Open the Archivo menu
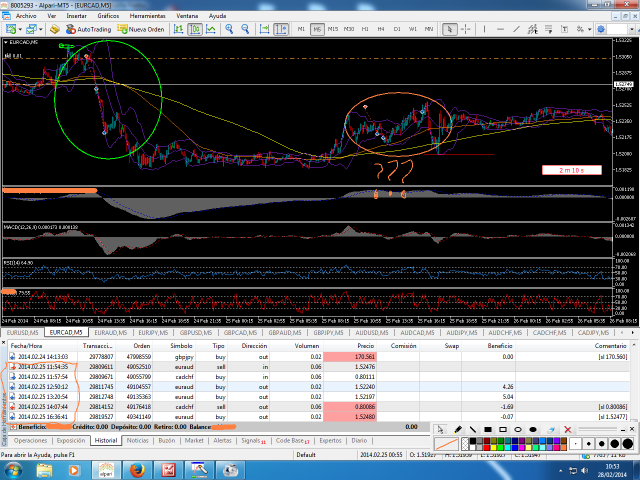Image resolution: width=640 pixels, height=480 pixels. coord(26,17)
